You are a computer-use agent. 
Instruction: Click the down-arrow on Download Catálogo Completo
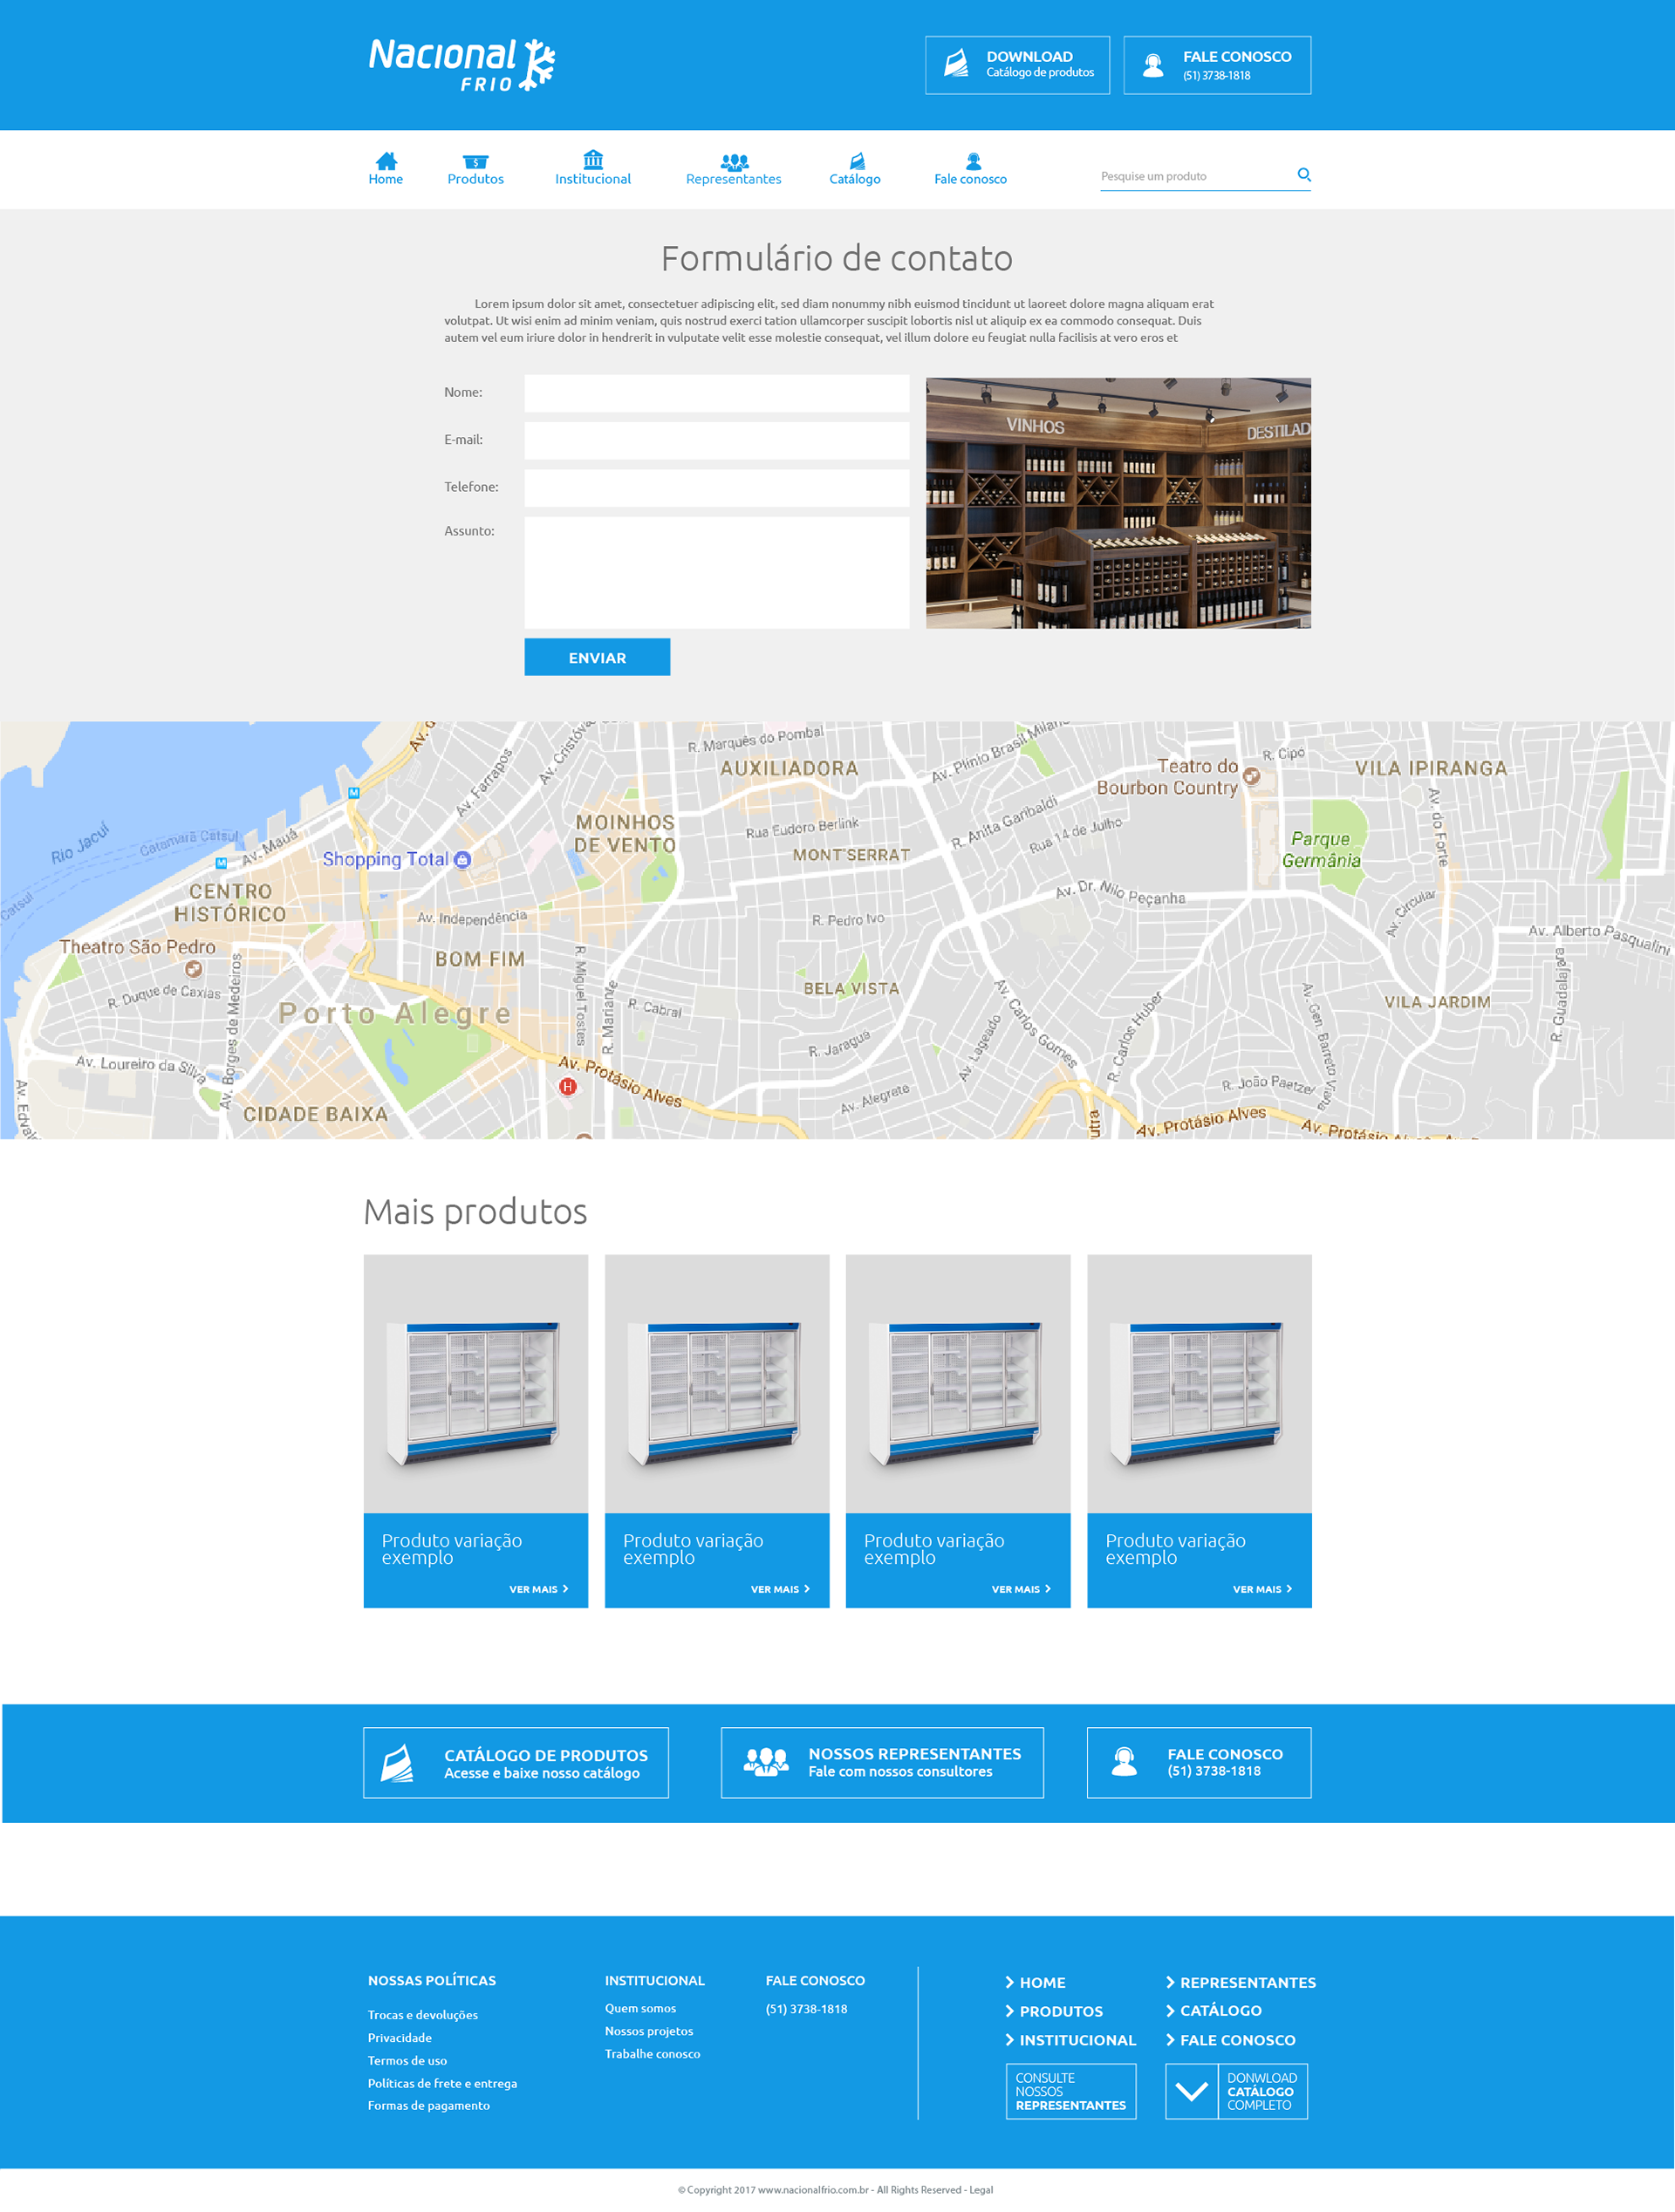click(1191, 2091)
